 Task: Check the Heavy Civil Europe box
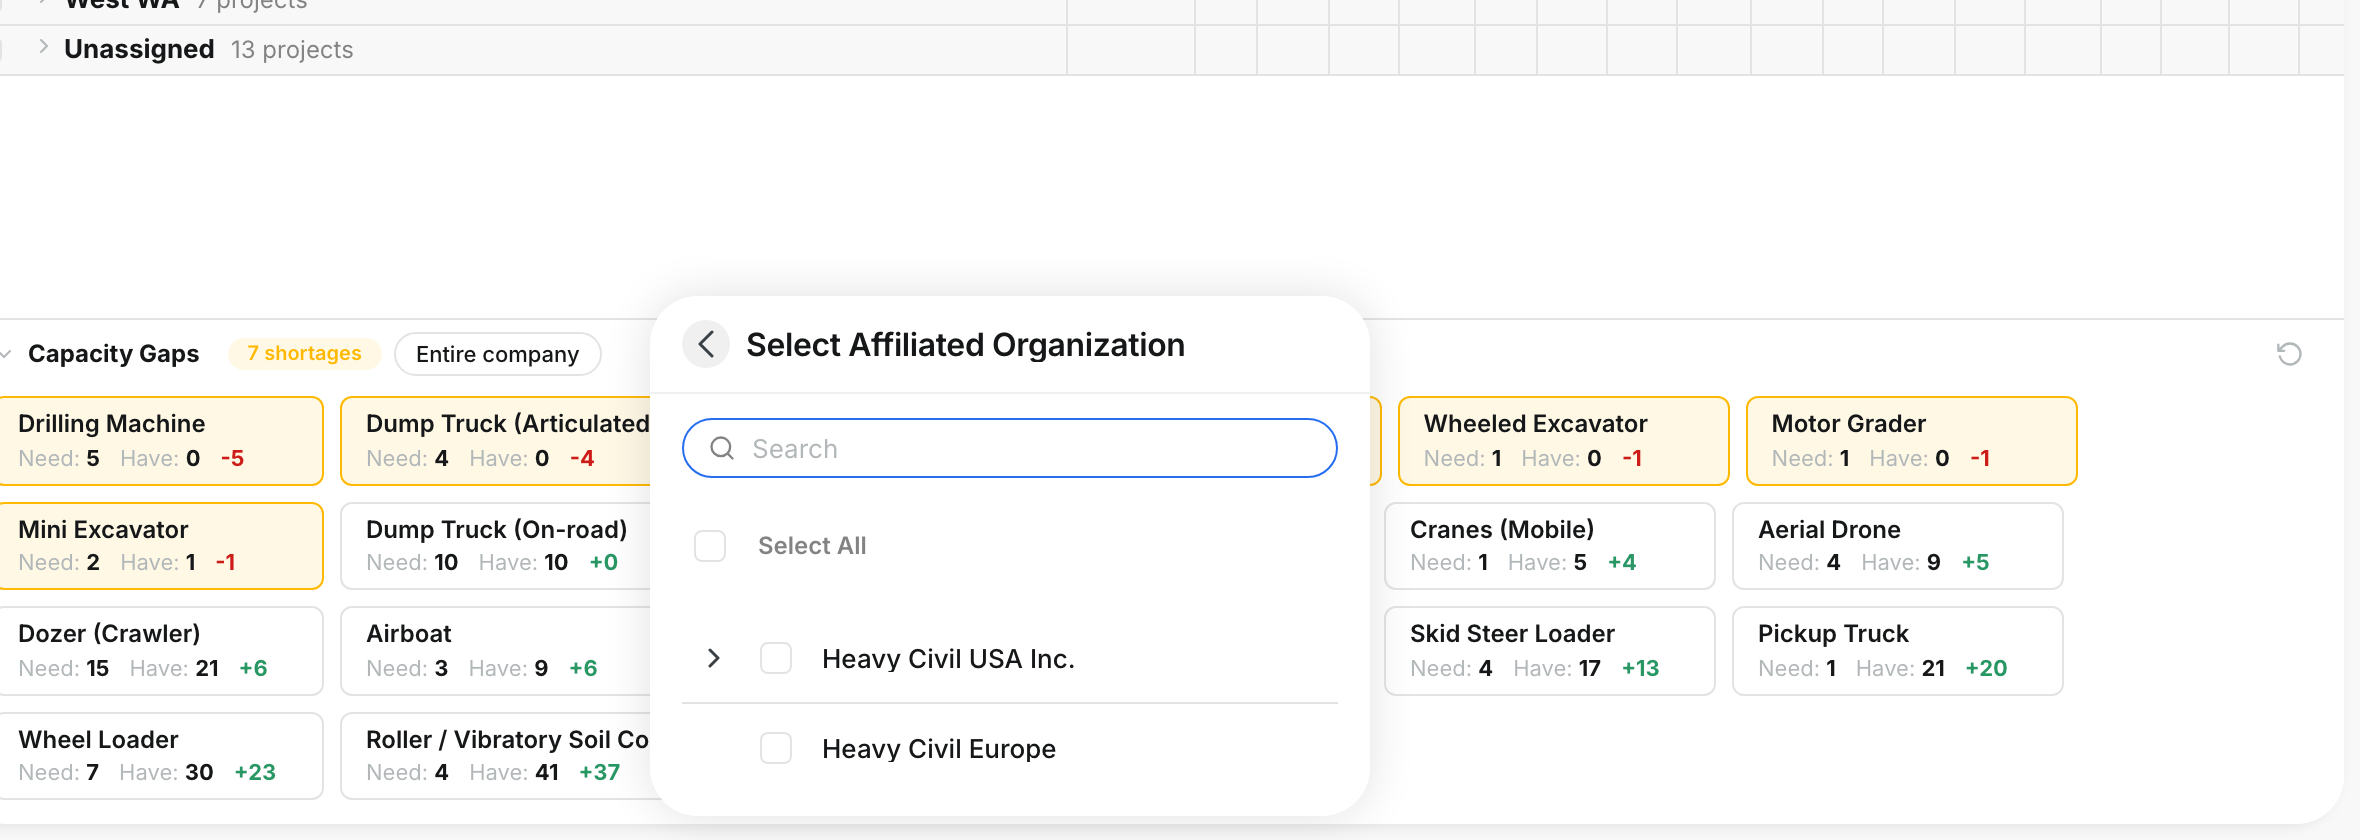coord(776,748)
